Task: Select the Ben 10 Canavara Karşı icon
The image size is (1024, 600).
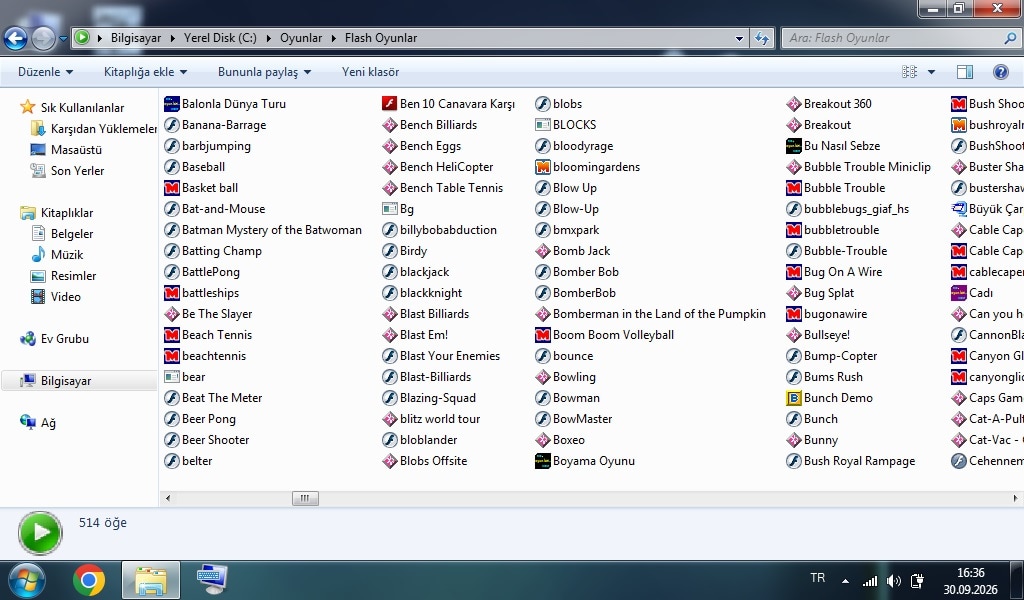Action: 390,104
